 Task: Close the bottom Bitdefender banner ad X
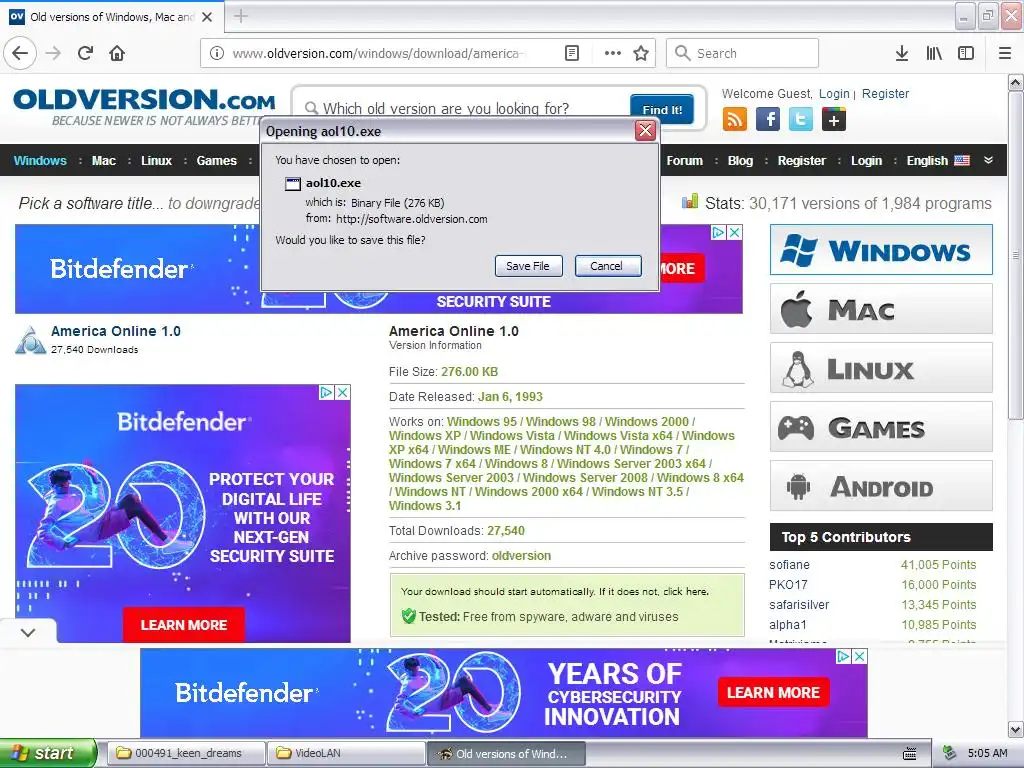pos(860,656)
